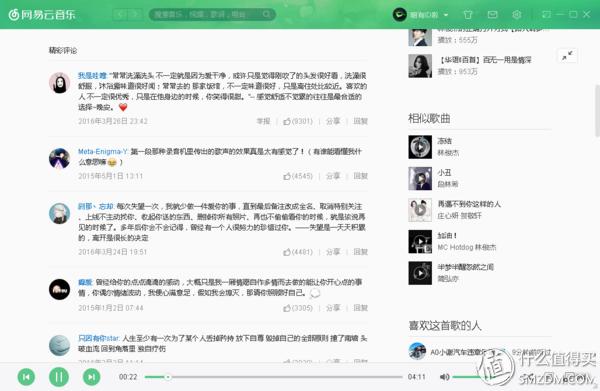Screen dimensions: 600x391
Task: Share the Meta-Enigma-Y comment
Action: [x=333, y=176]
